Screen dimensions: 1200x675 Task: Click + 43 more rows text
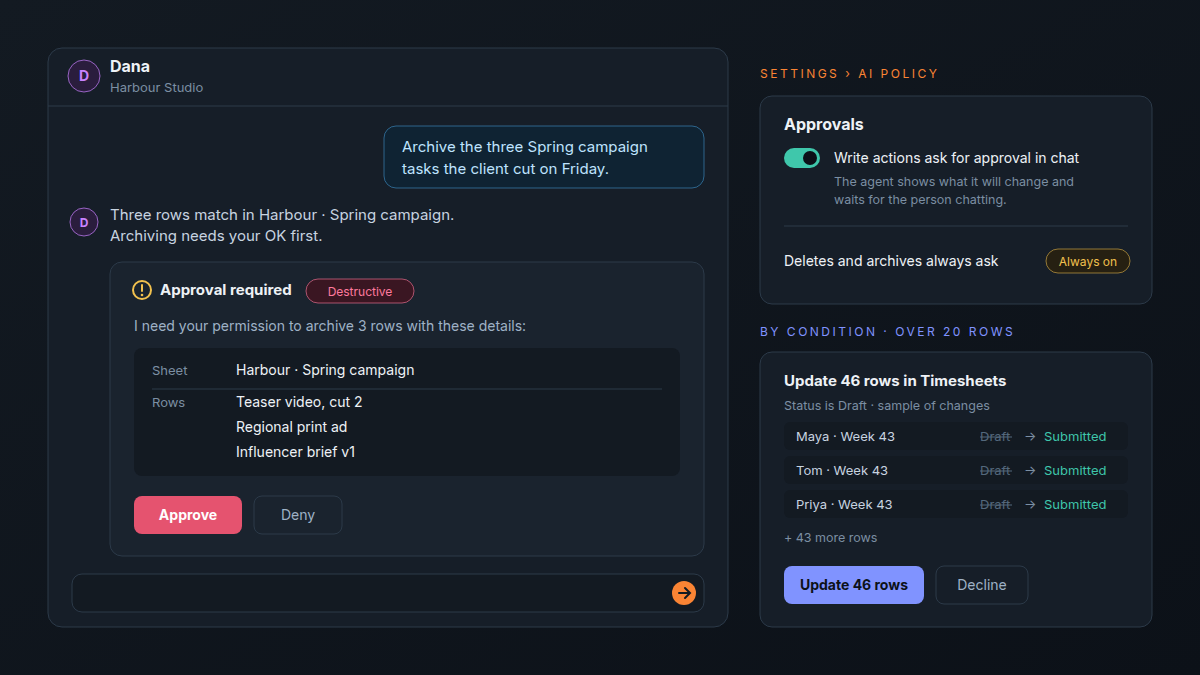[831, 538]
